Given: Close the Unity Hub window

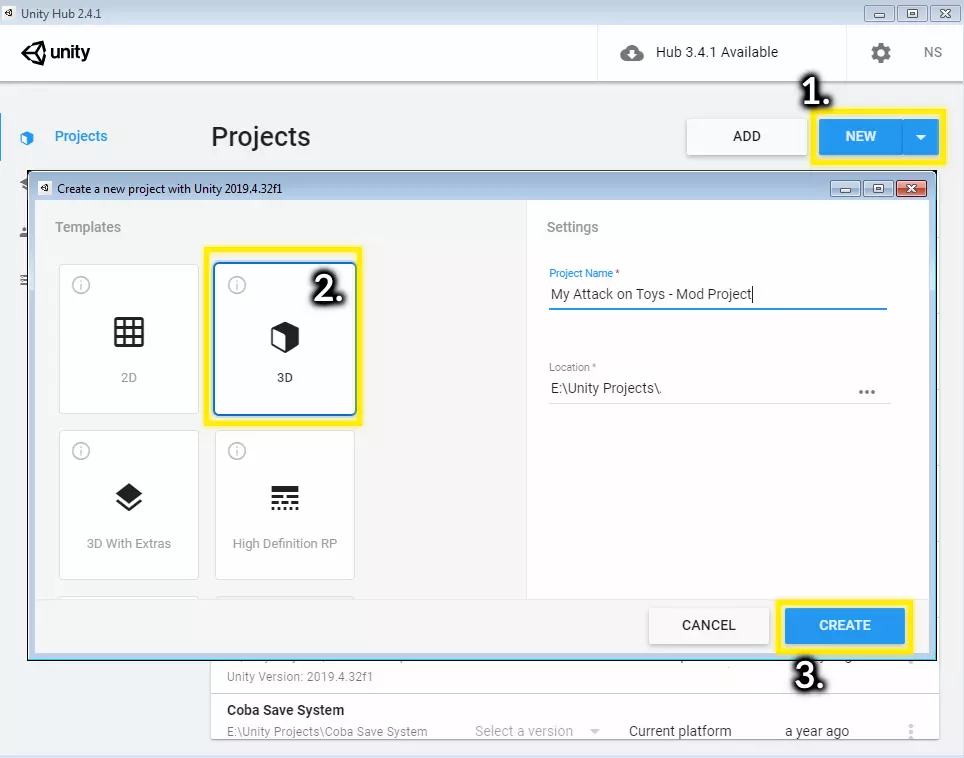Looking at the screenshot, I should coord(945,14).
